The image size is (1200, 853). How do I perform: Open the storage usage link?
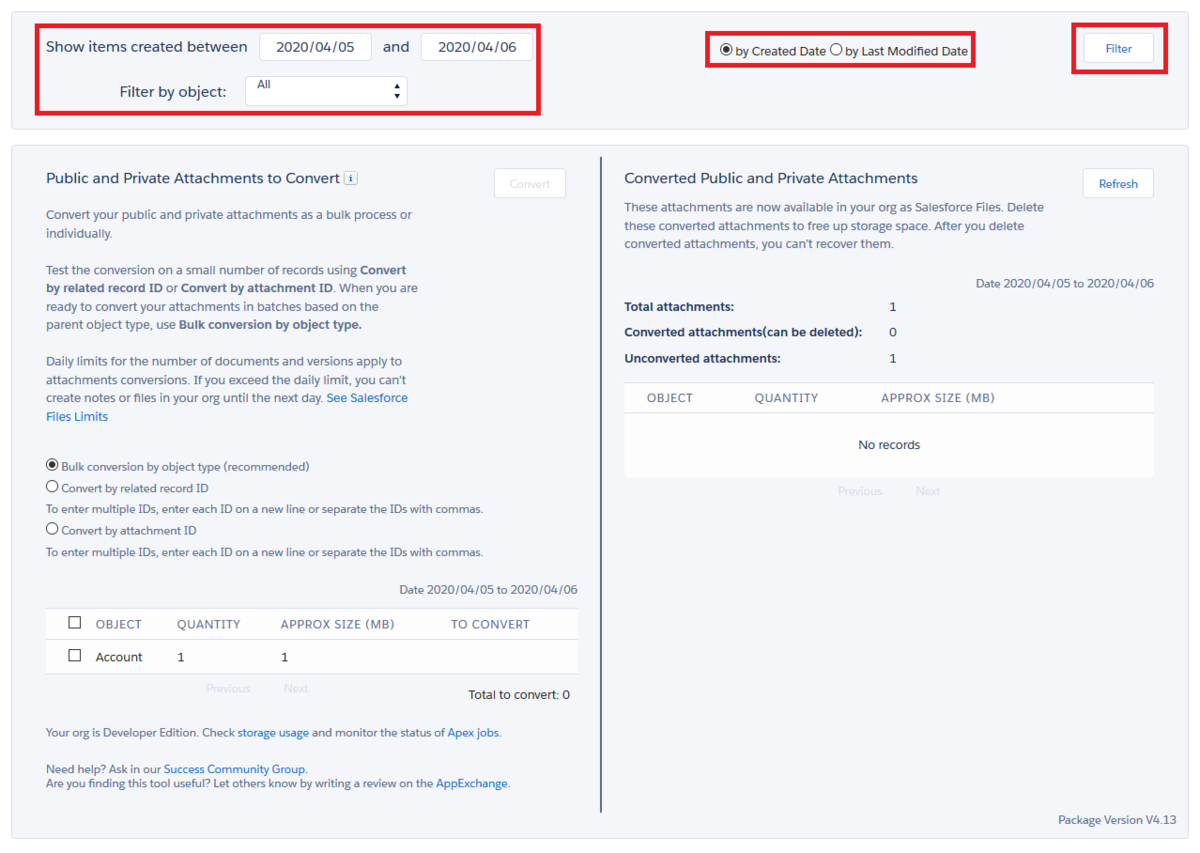[273, 733]
